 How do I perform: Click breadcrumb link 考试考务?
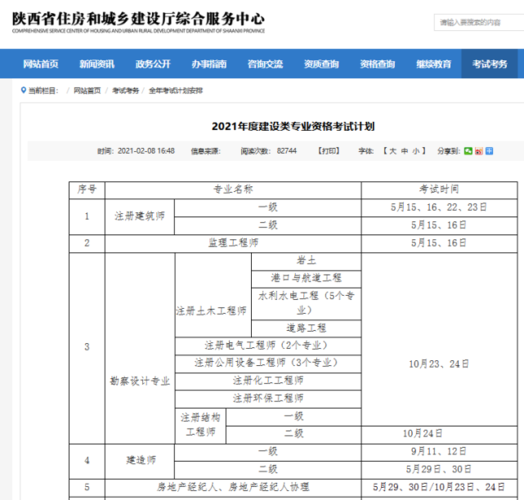tap(125, 91)
